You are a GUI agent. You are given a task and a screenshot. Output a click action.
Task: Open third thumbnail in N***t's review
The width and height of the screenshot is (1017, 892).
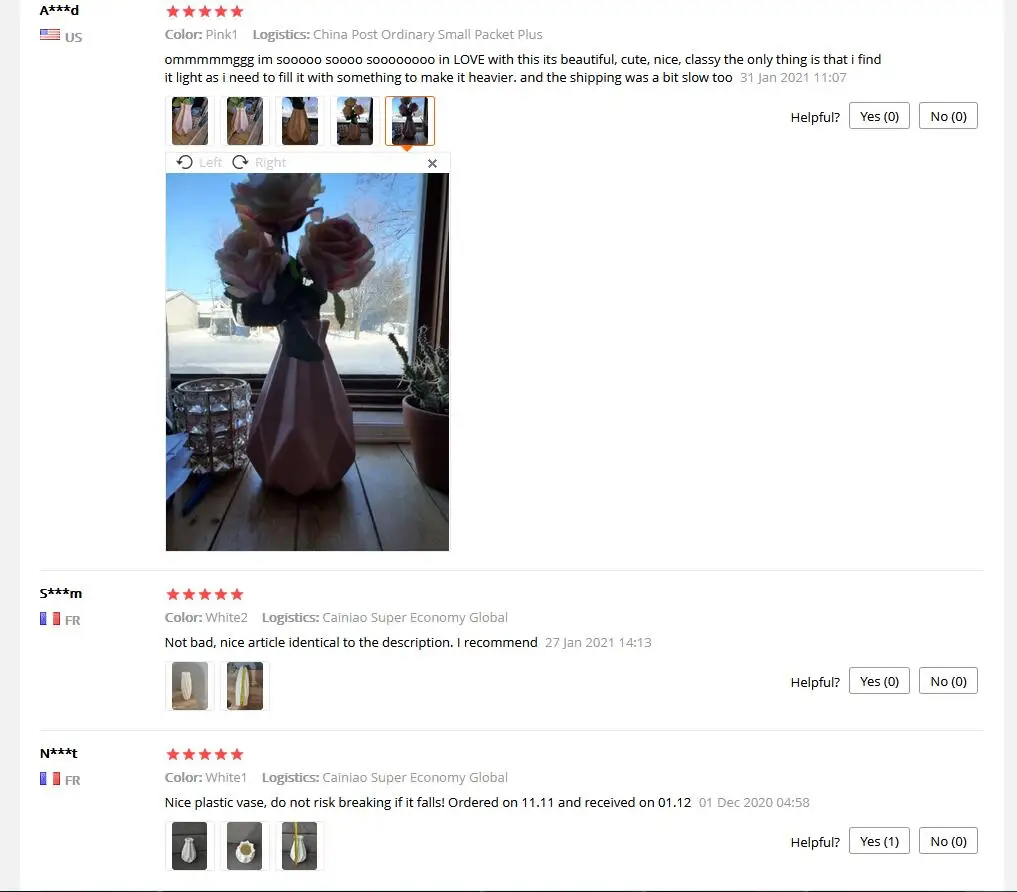(x=300, y=846)
